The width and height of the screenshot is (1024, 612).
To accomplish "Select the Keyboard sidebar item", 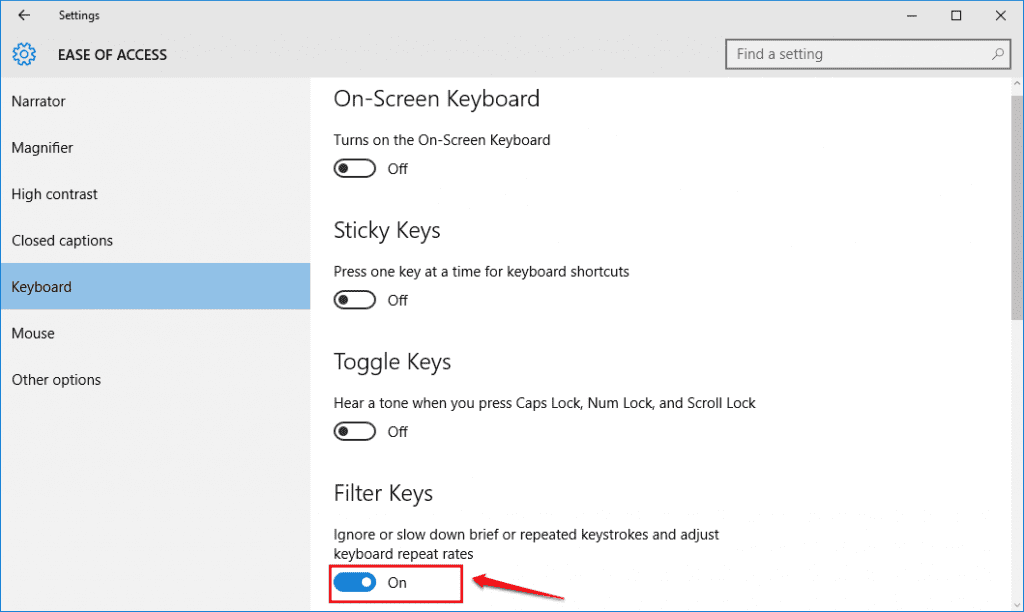I will (155, 287).
